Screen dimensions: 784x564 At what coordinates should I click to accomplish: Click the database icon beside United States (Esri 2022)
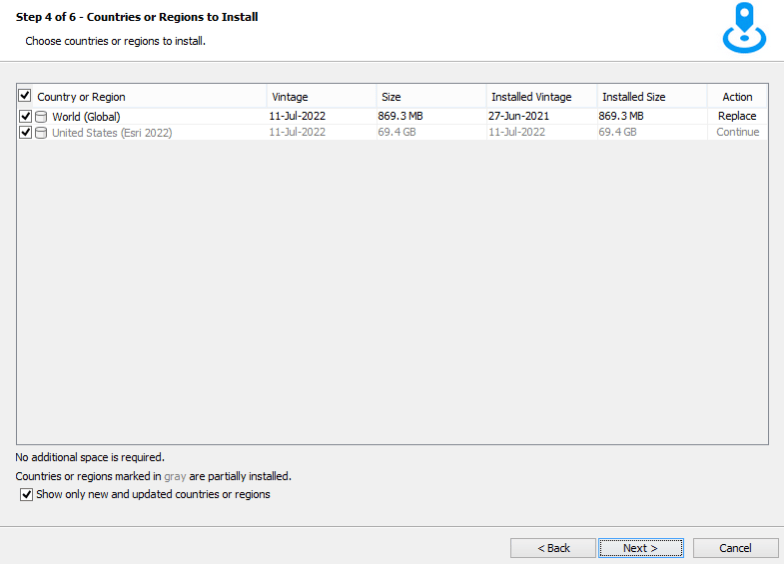41,132
